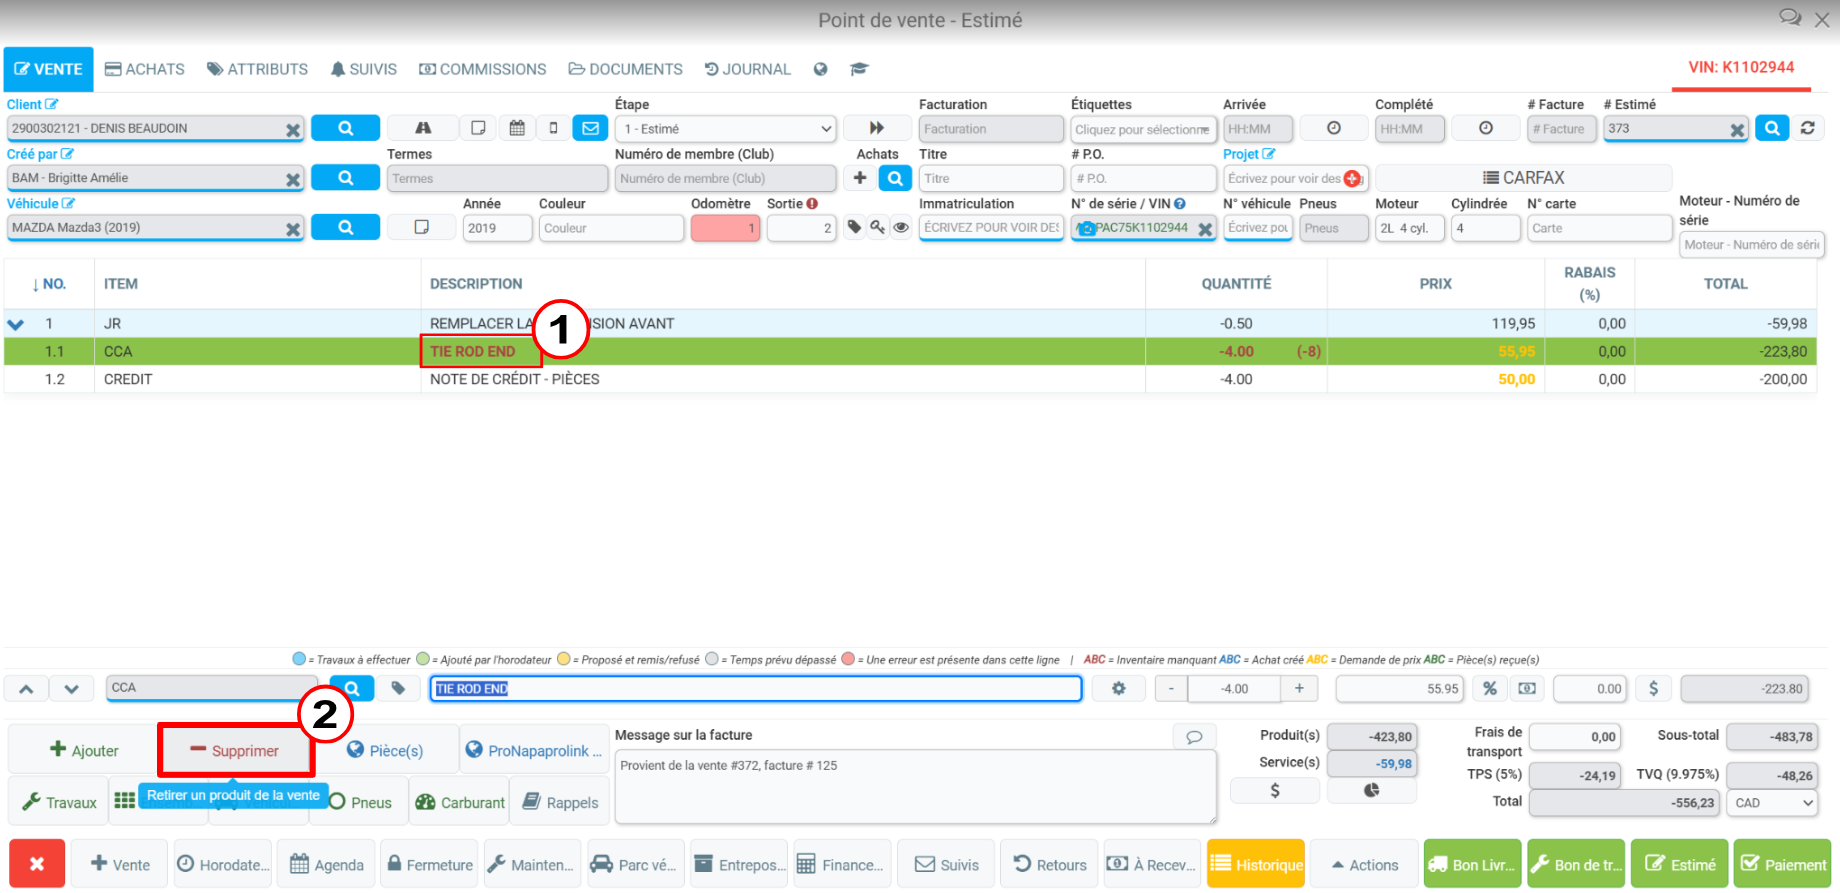Image resolution: width=1840 pixels, height=893 pixels.
Task: Open the SUIVIS tab at the top
Action: pos(364,69)
